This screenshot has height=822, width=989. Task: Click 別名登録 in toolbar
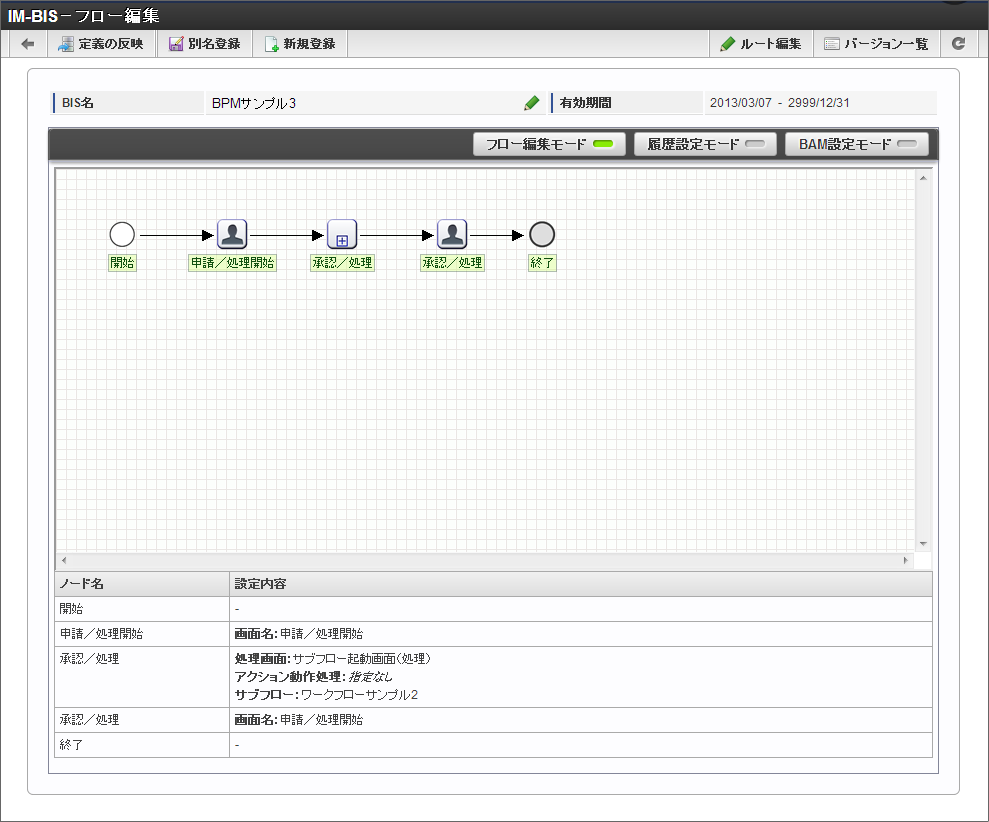tap(204, 44)
